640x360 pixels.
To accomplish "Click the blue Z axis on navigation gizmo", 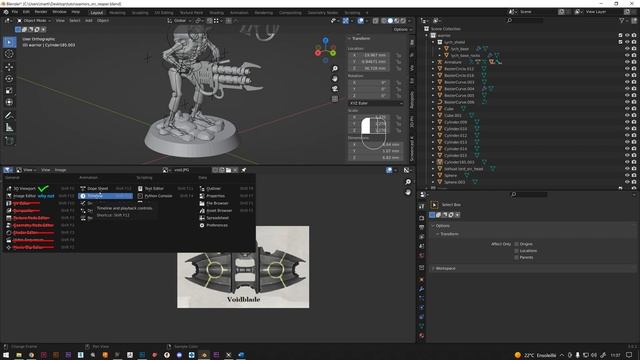I will [x=325, y=40].
